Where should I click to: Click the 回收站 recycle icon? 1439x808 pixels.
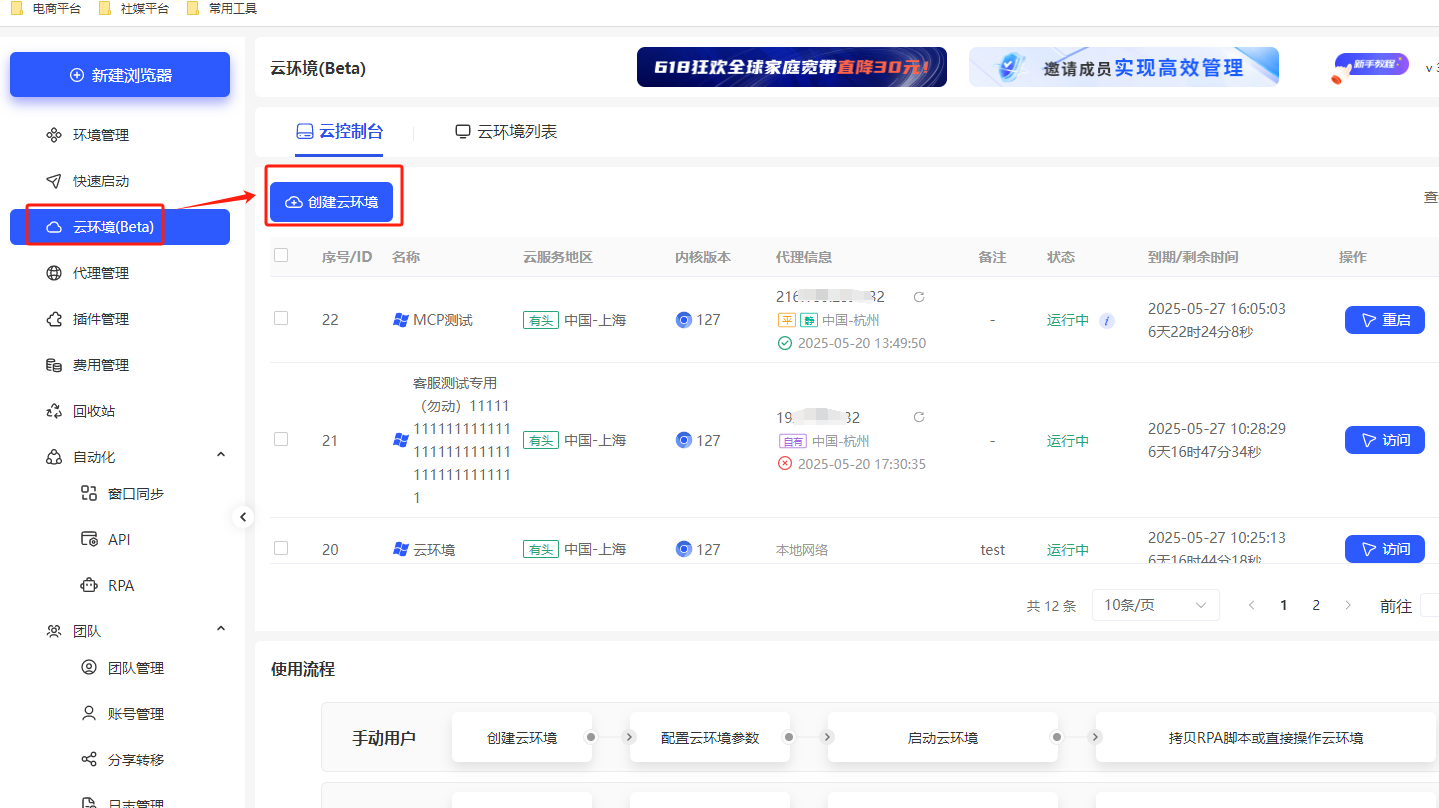54,411
